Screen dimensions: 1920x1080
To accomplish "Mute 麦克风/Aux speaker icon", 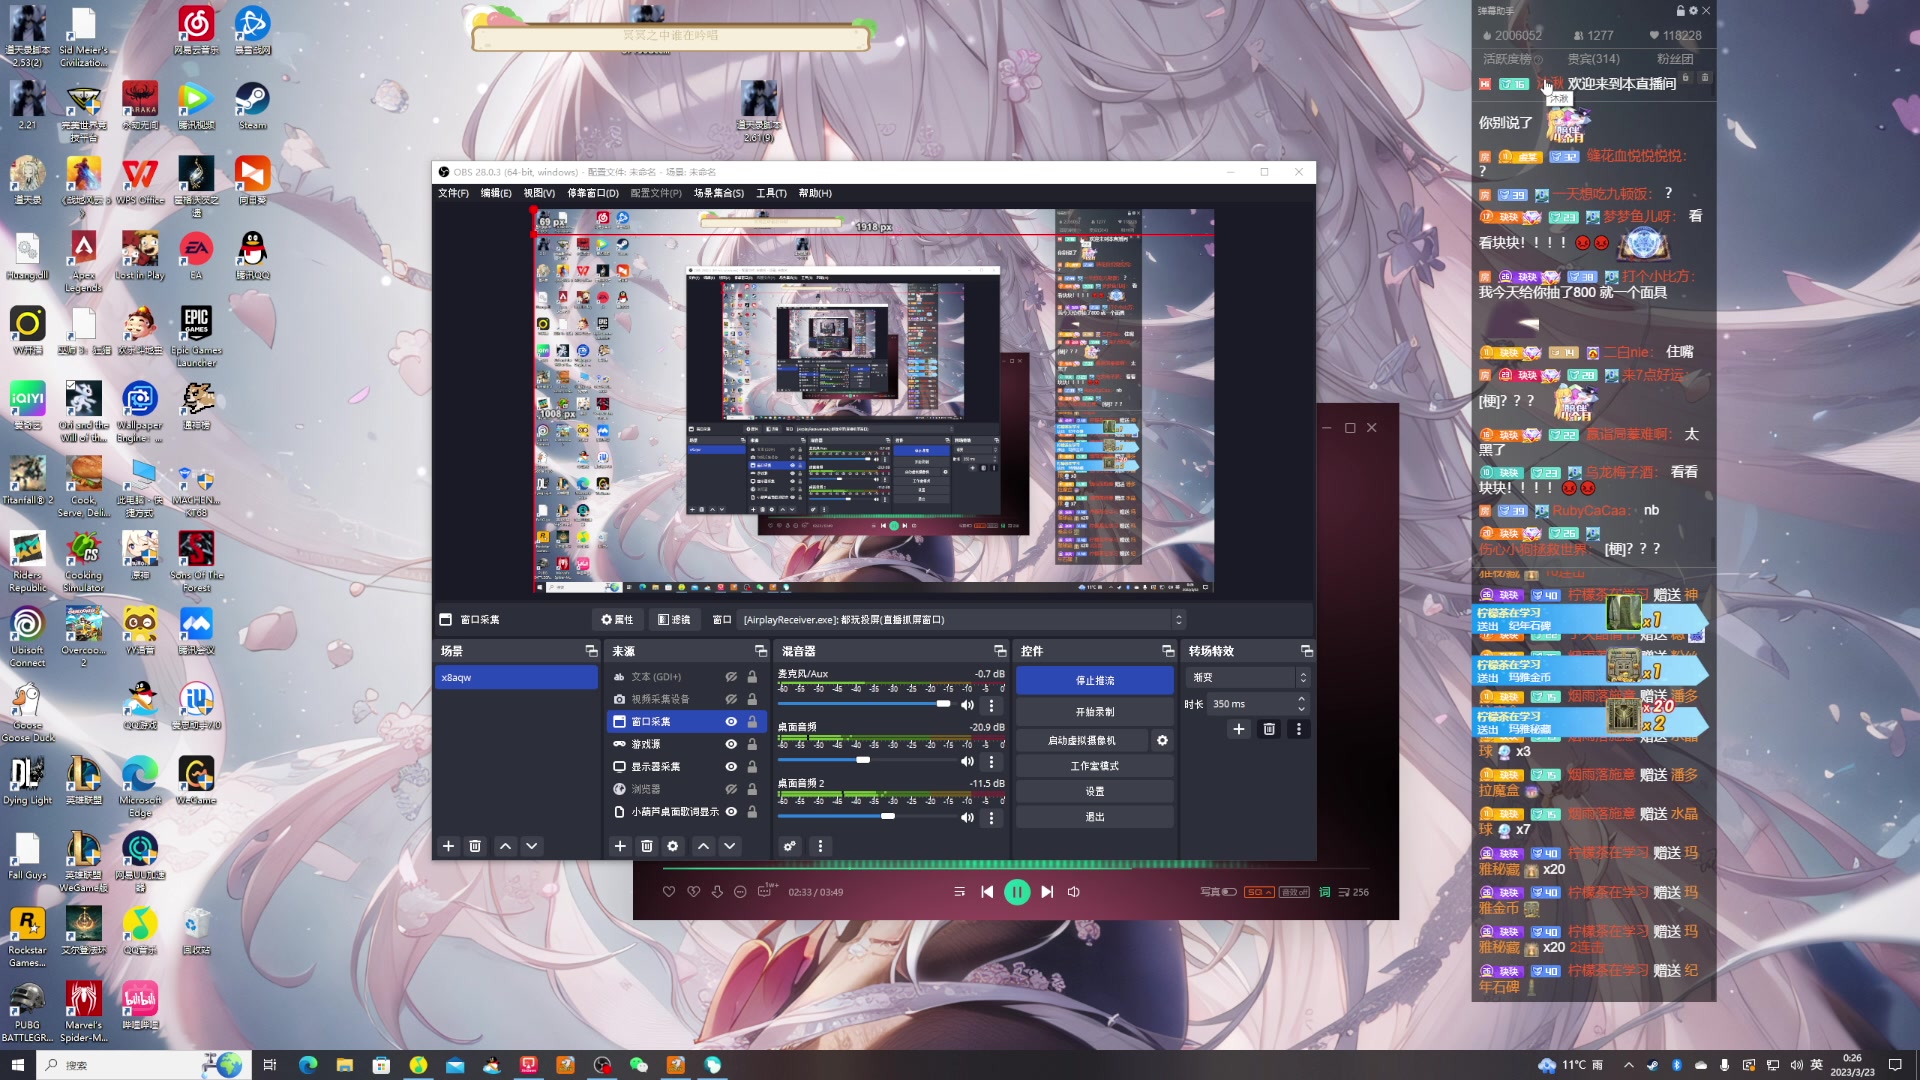I will coord(967,705).
